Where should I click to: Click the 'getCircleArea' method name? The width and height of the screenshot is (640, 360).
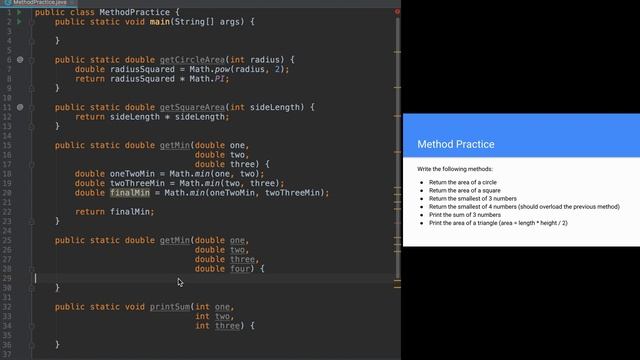[x=192, y=60]
